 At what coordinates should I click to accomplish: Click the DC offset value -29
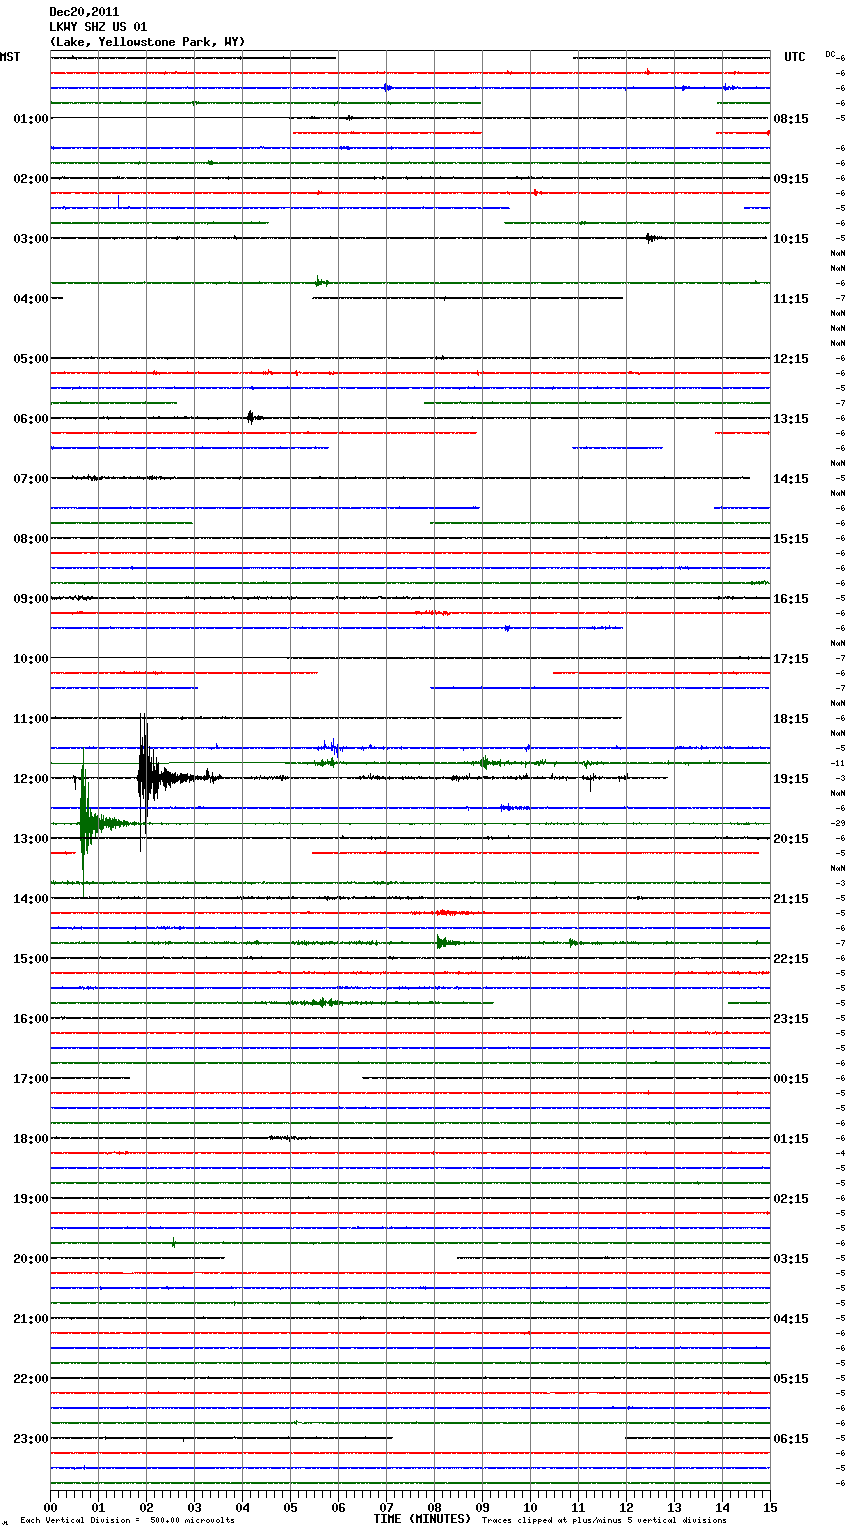point(838,823)
